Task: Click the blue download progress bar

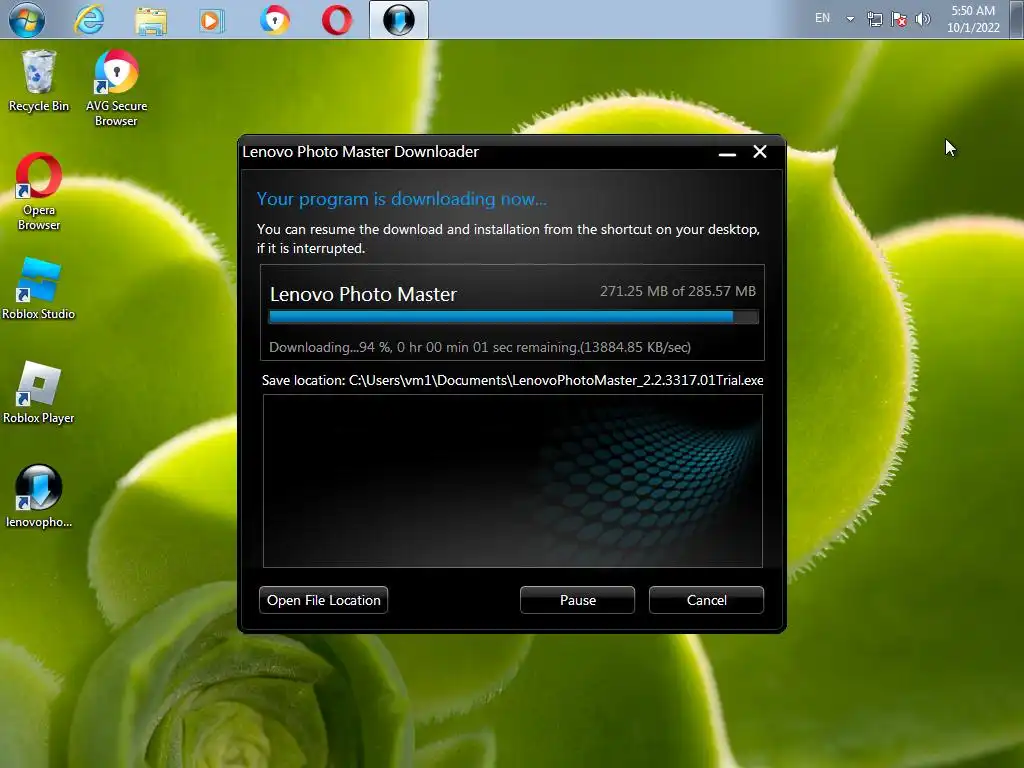Action: click(x=513, y=317)
